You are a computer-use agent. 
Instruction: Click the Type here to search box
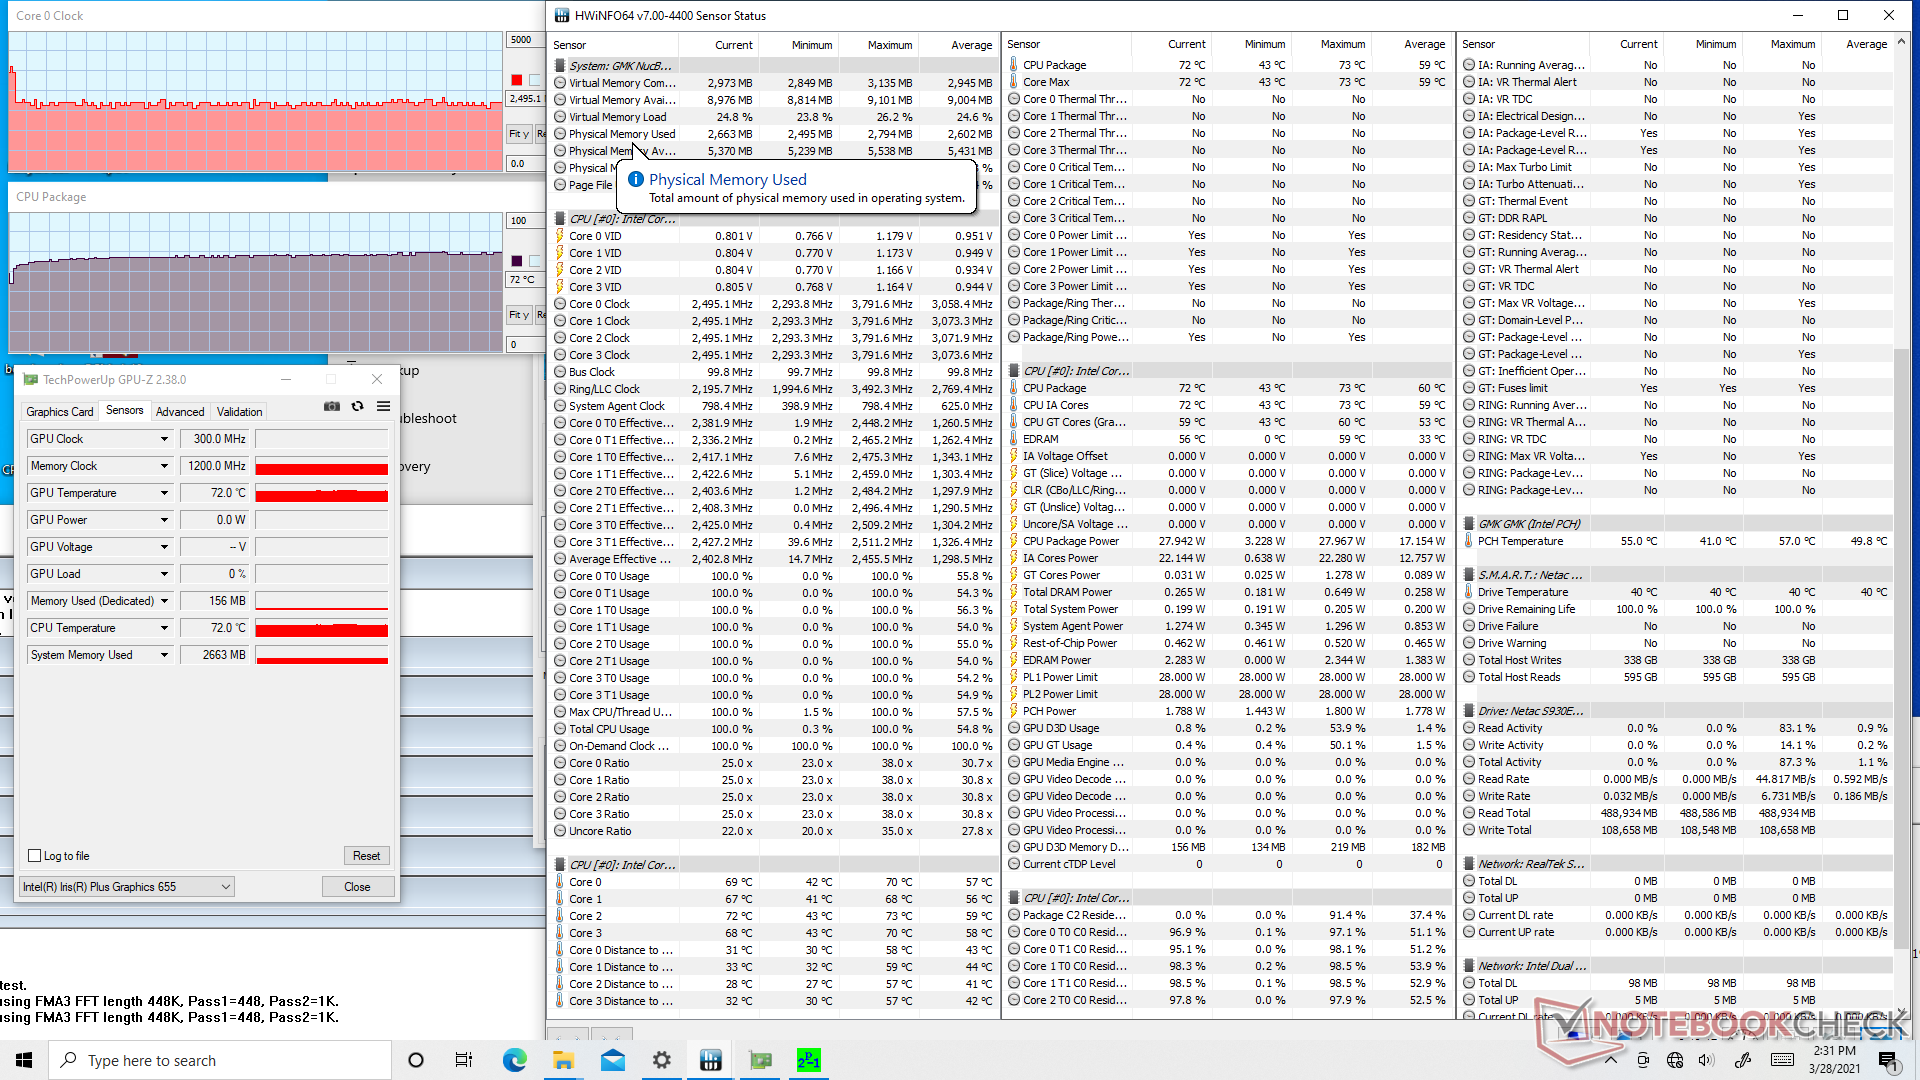coord(220,1060)
